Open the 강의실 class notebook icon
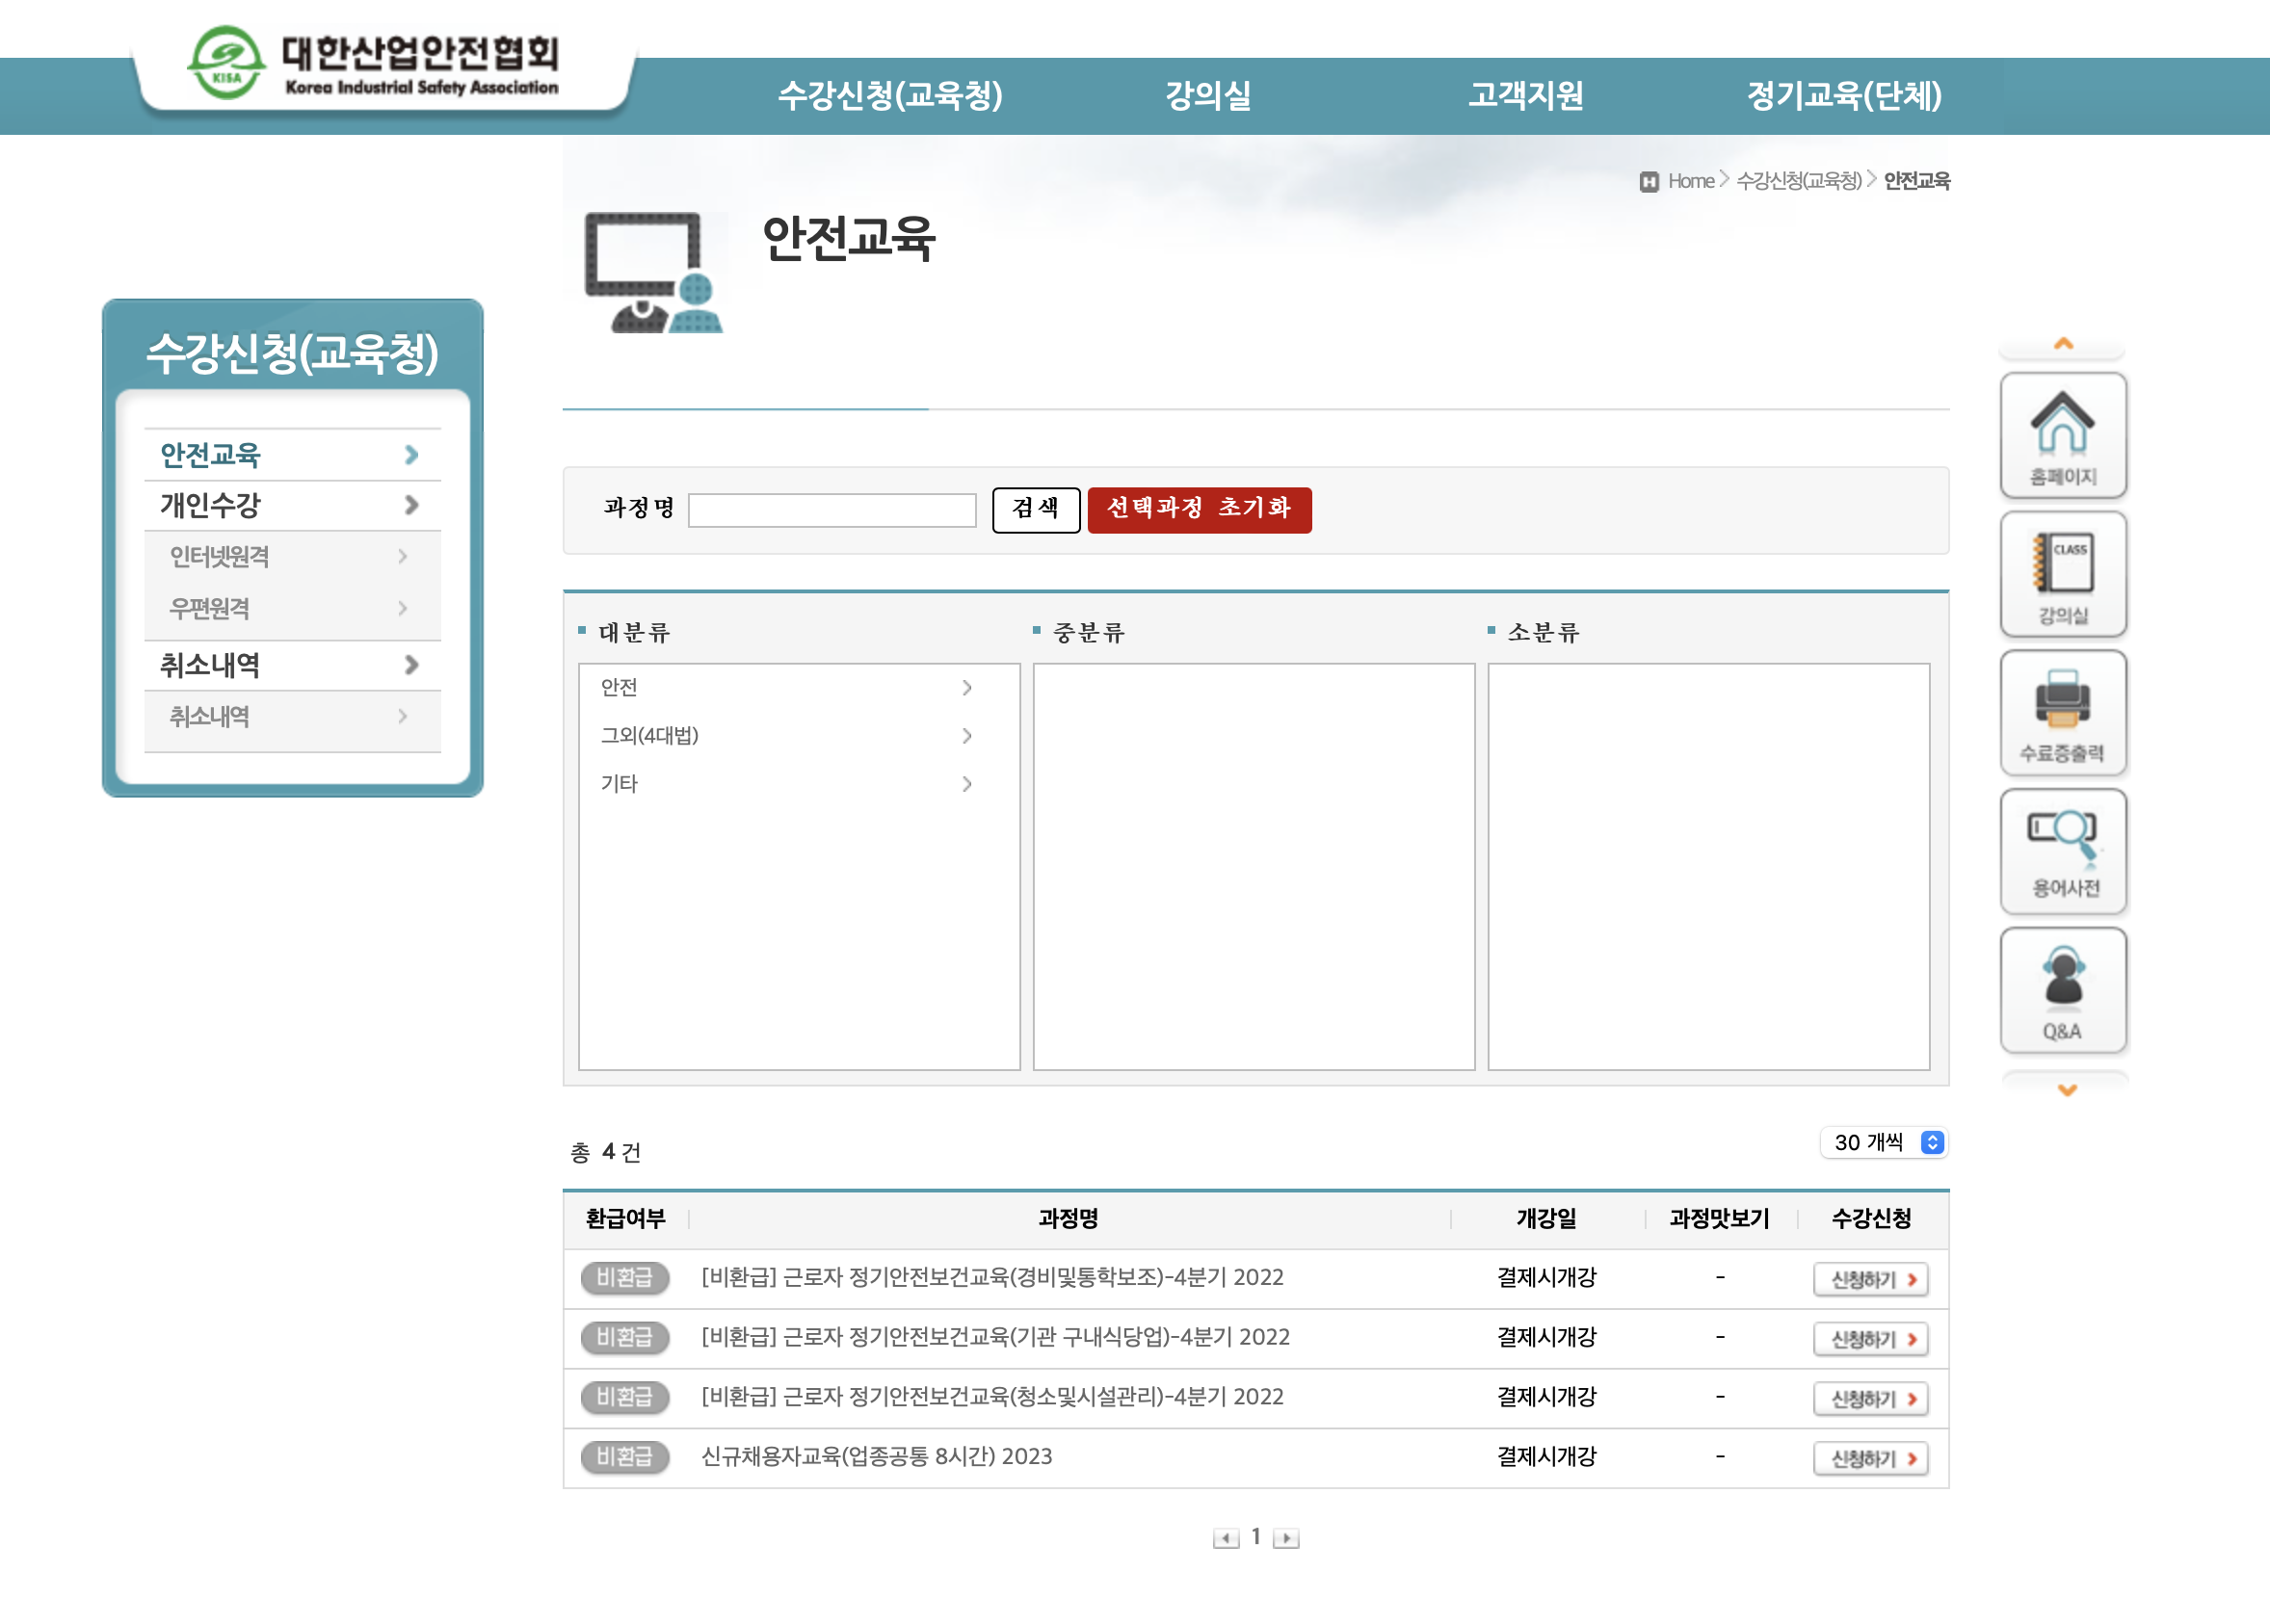This screenshot has width=2270, height=1624. 2062,574
